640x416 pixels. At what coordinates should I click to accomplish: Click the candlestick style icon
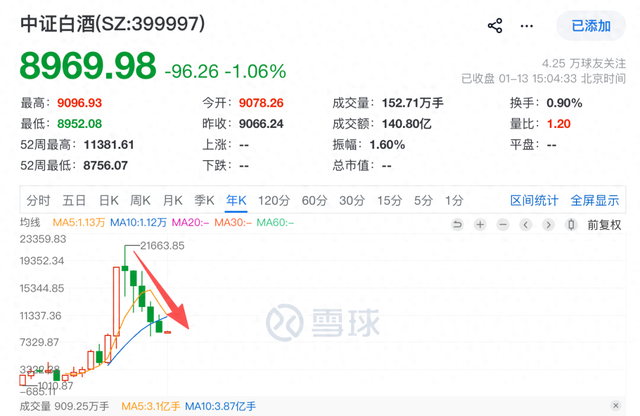click(x=571, y=225)
